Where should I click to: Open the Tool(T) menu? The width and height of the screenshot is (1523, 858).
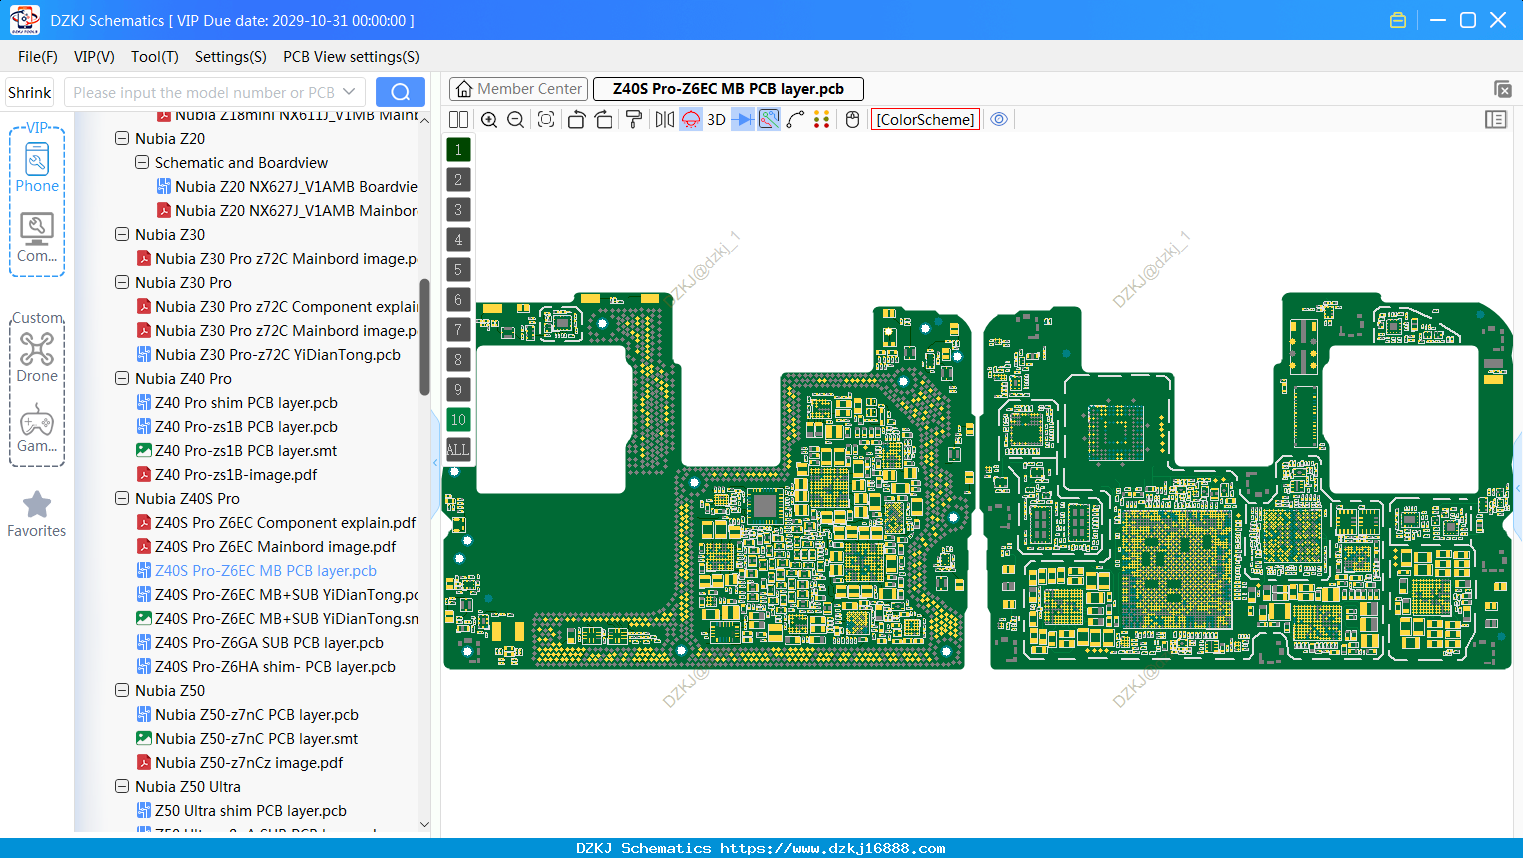[x=155, y=57]
